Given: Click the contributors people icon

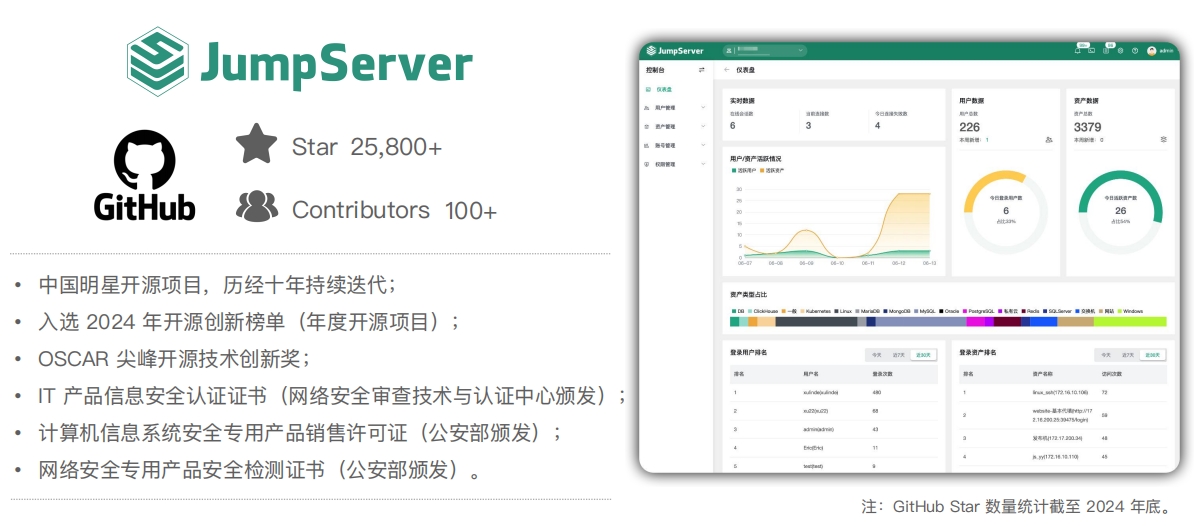Looking at the screenshot, I should pos(257,206).
